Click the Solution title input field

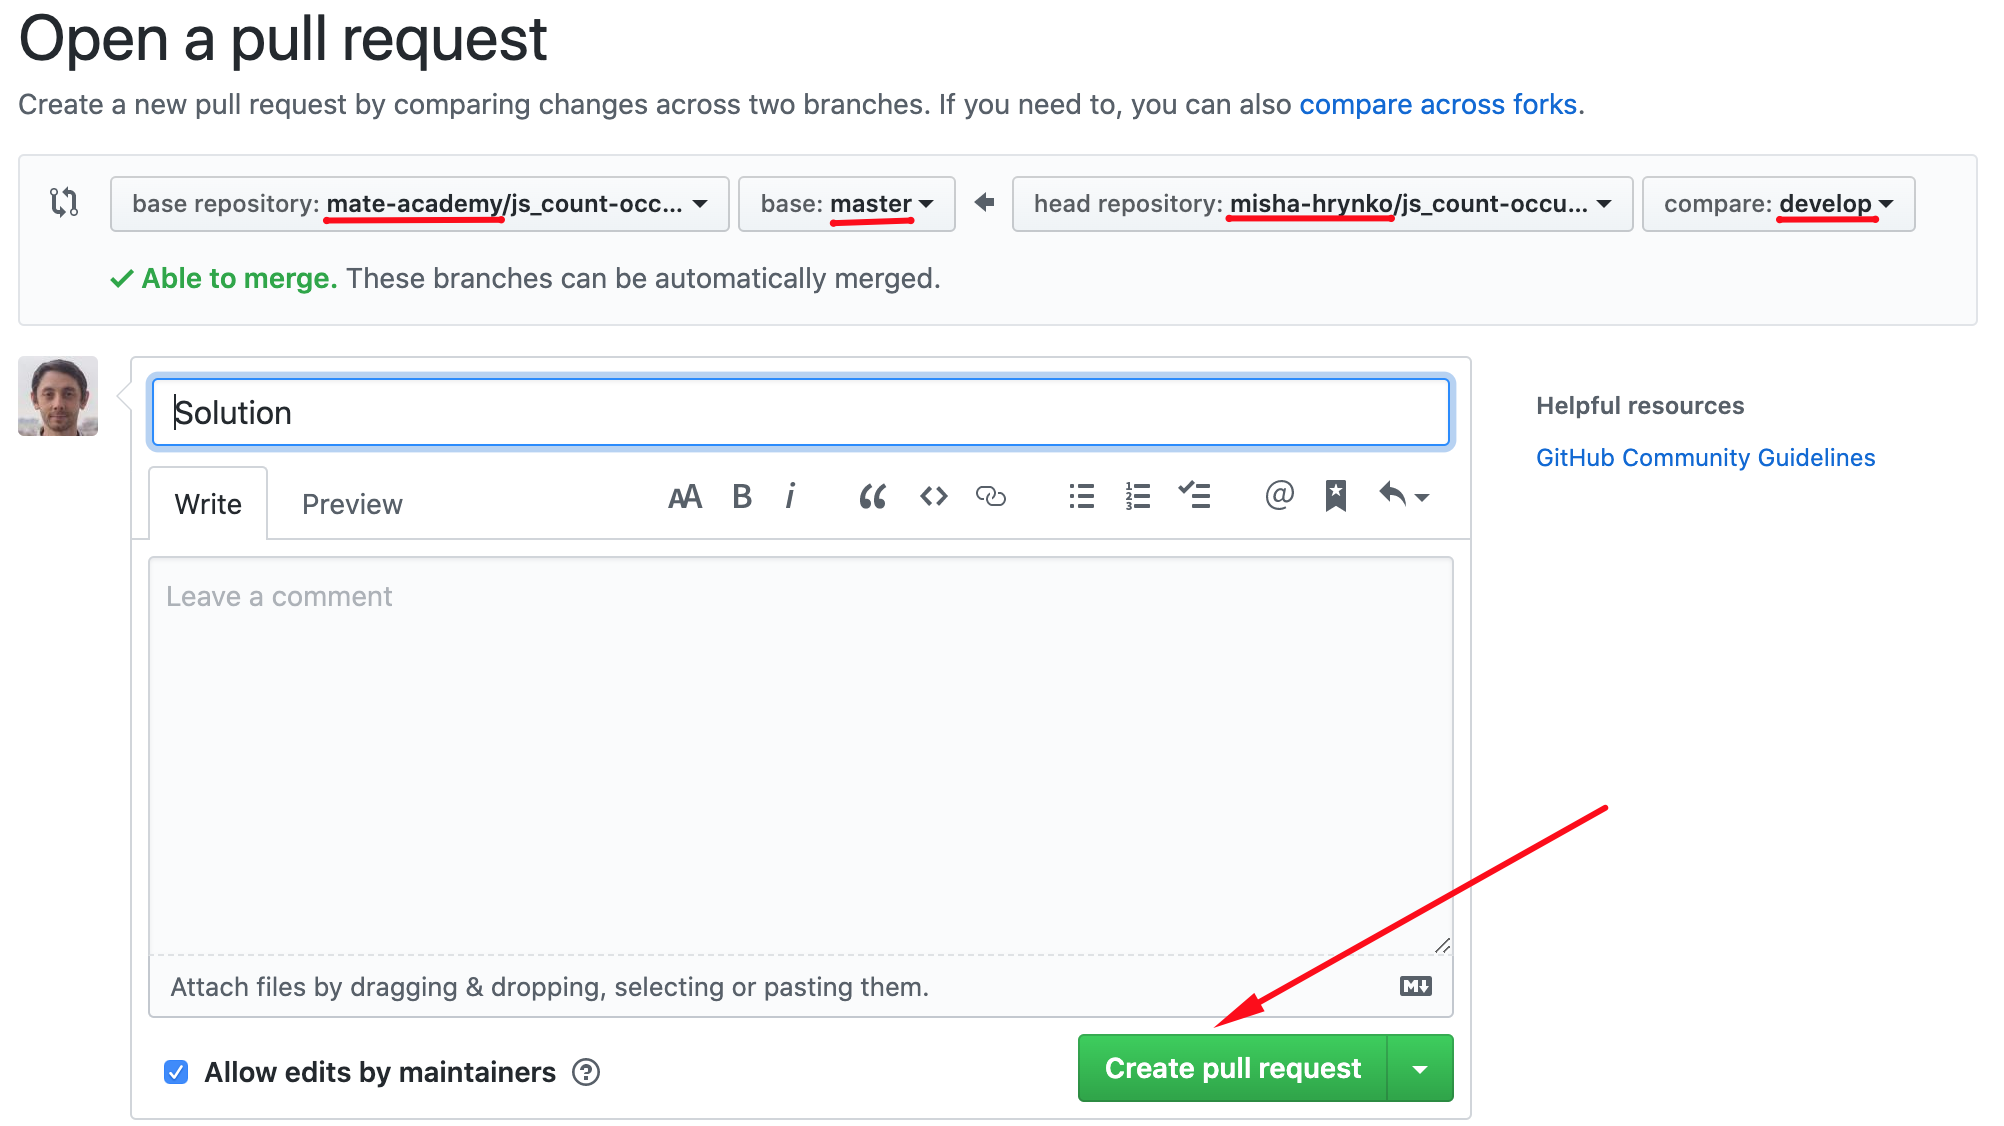tap(800, 412)
